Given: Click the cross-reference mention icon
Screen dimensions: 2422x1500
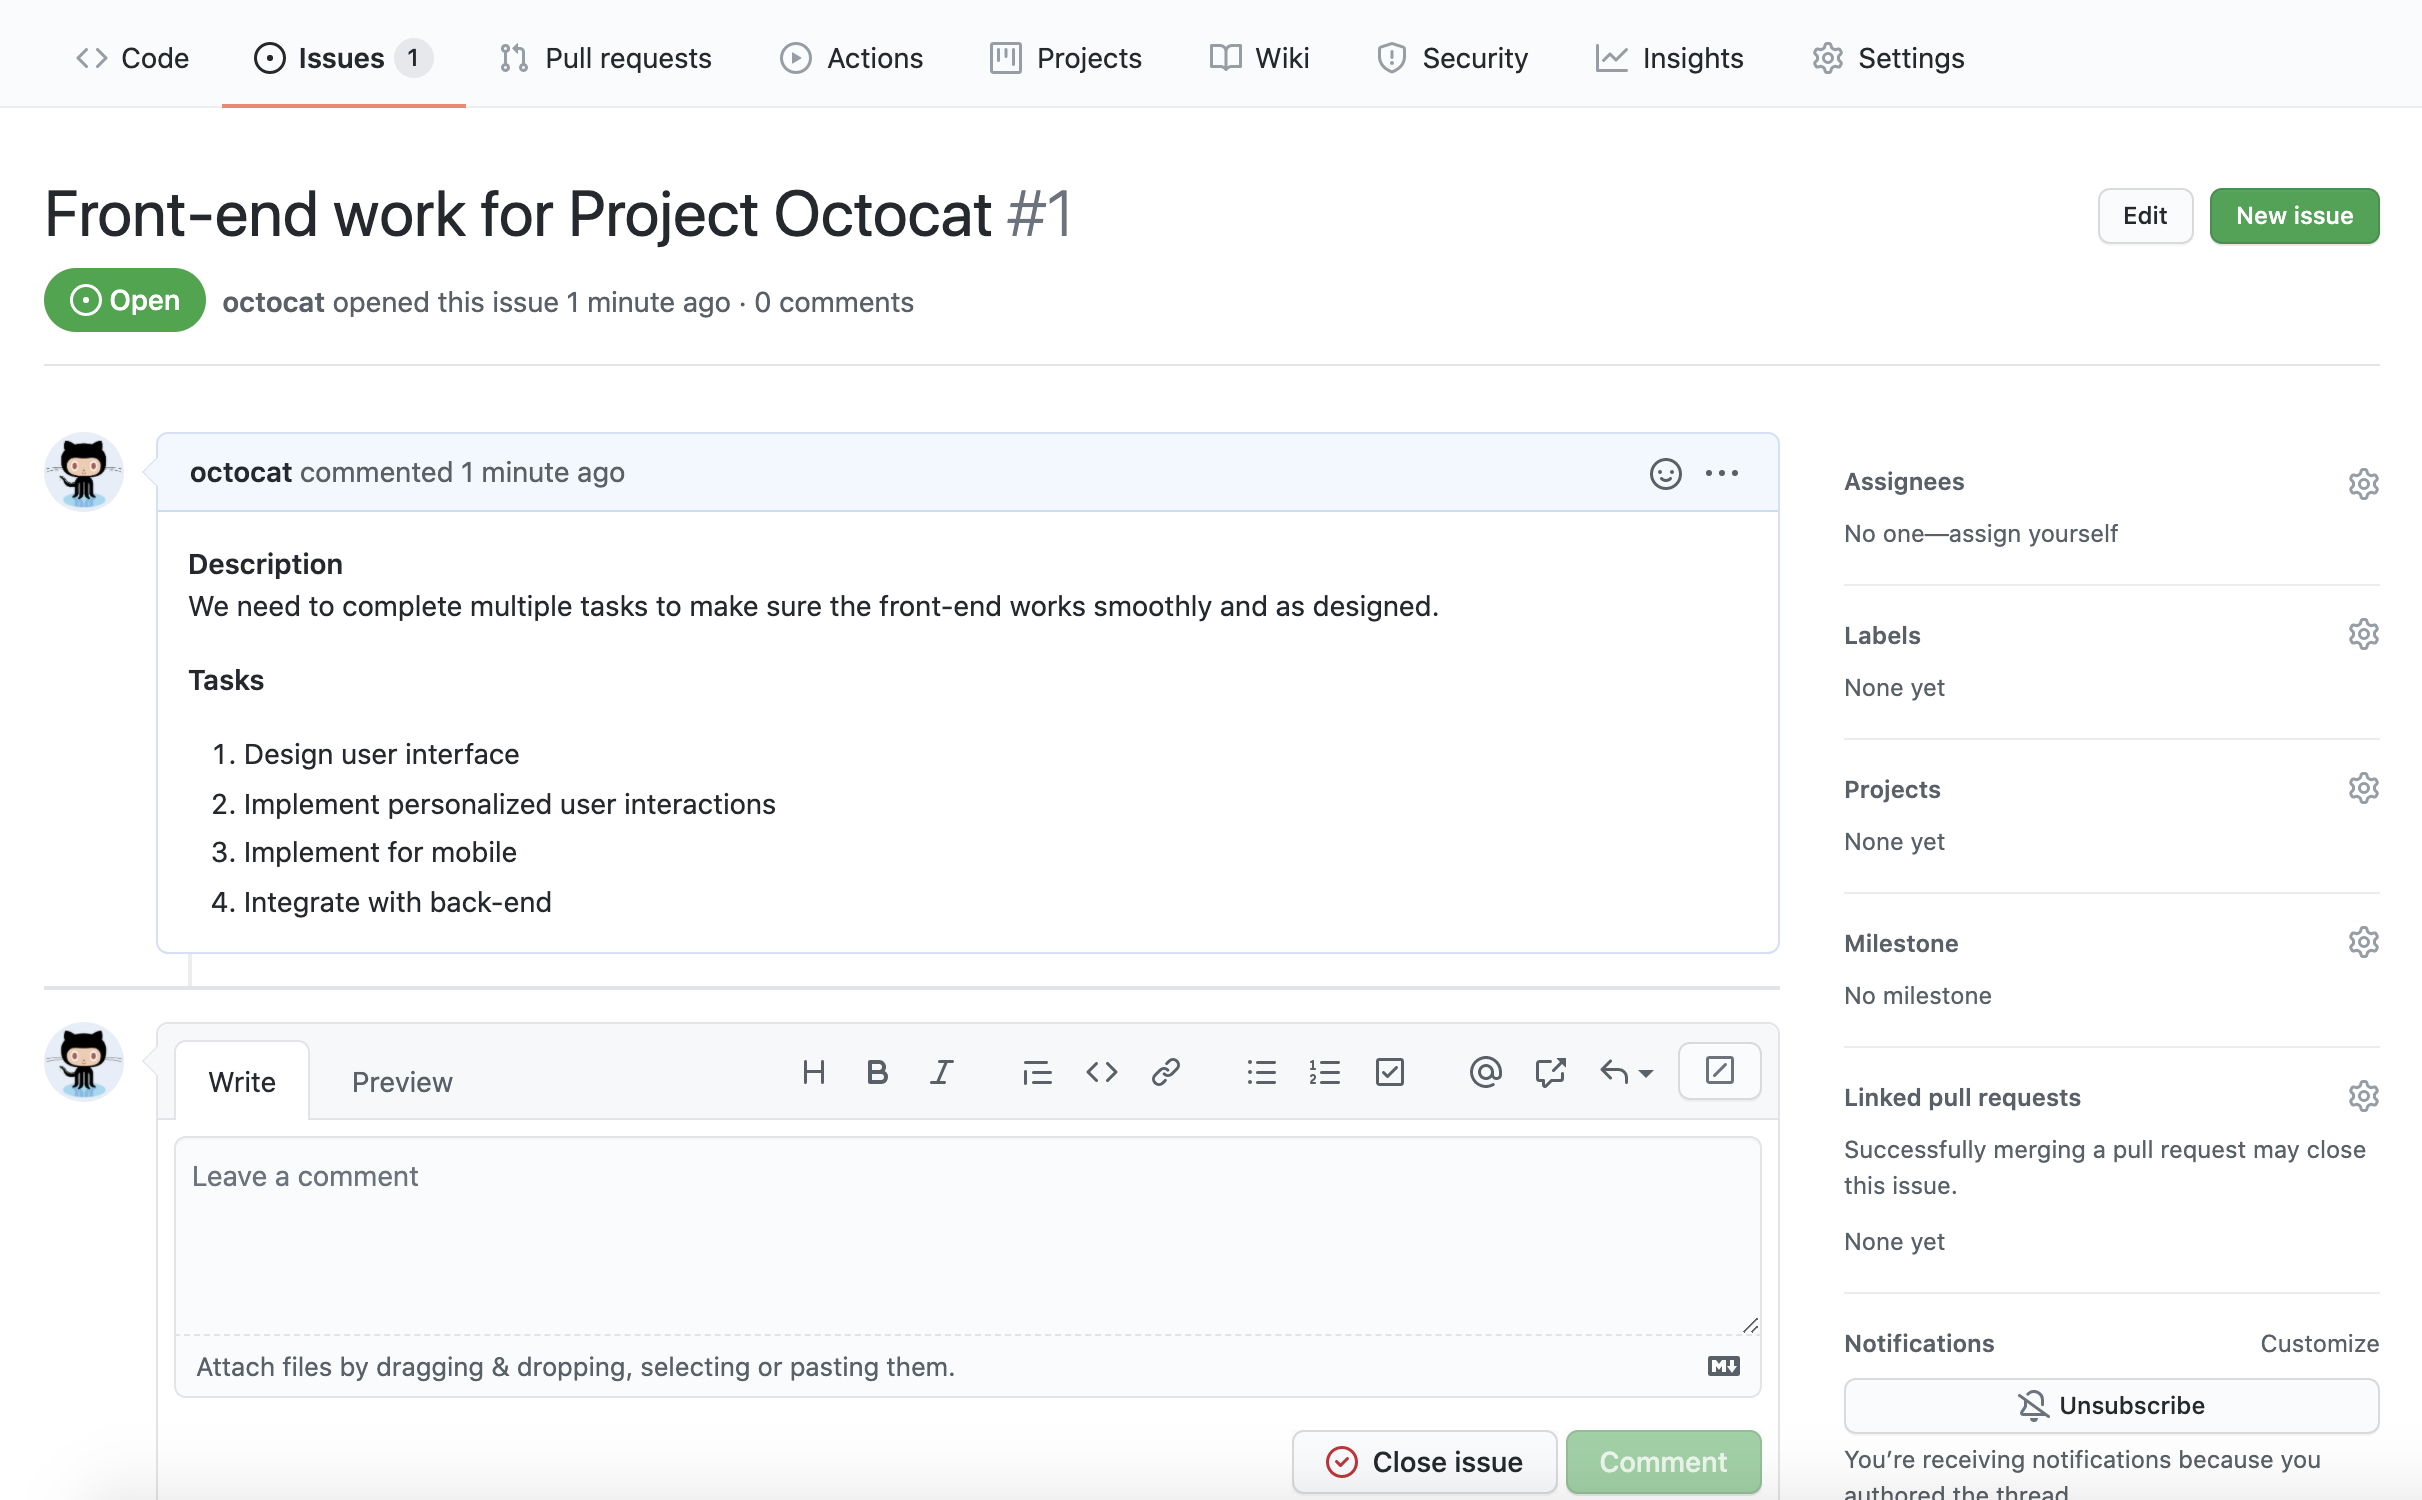Looking at the screenshot, I should pos(1552,1071).
